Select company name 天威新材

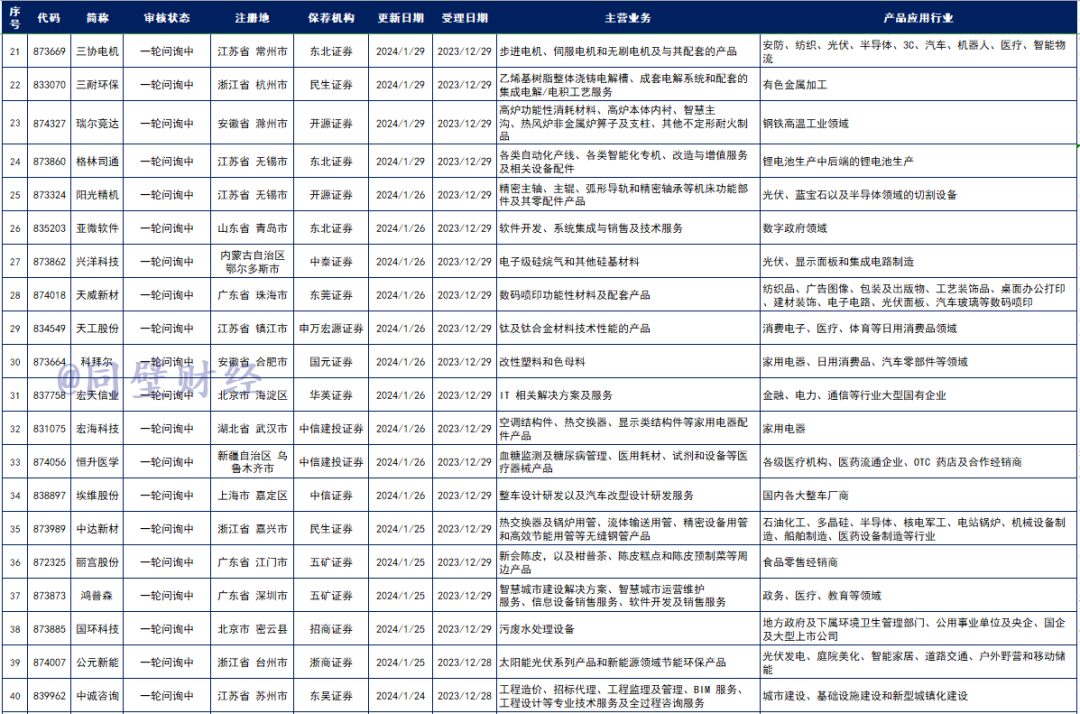coord(97,295)
